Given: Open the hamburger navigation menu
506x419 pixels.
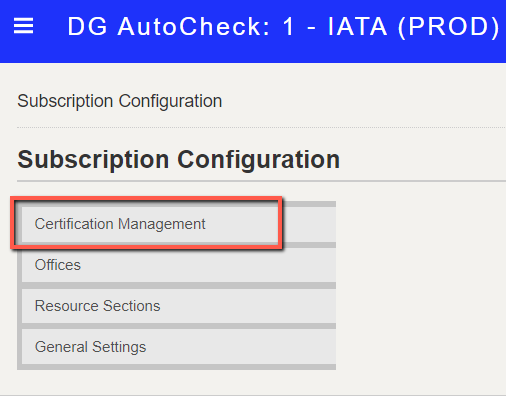Looking at the screenshot, I should pos(23,26).
